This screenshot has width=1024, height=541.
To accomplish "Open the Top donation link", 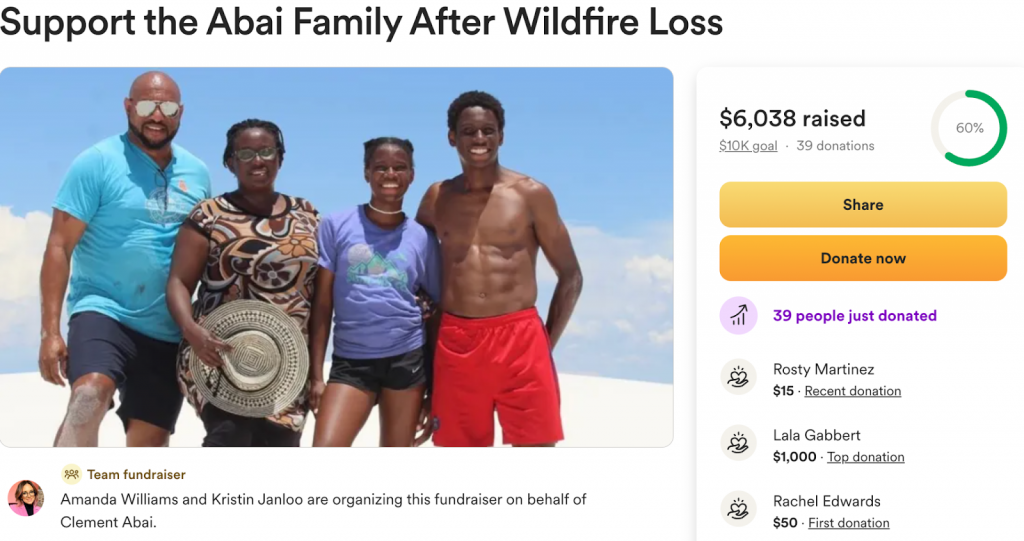I will [x=865, y=457].
